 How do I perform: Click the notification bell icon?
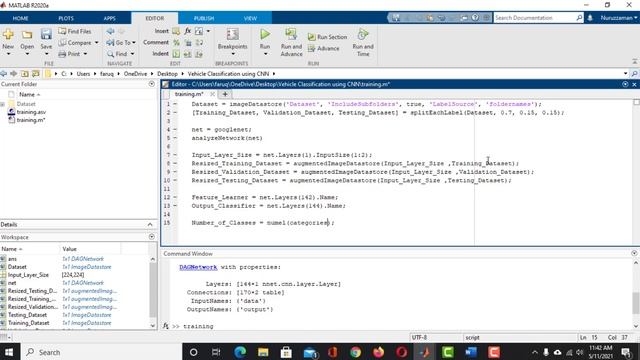(590, 18)
